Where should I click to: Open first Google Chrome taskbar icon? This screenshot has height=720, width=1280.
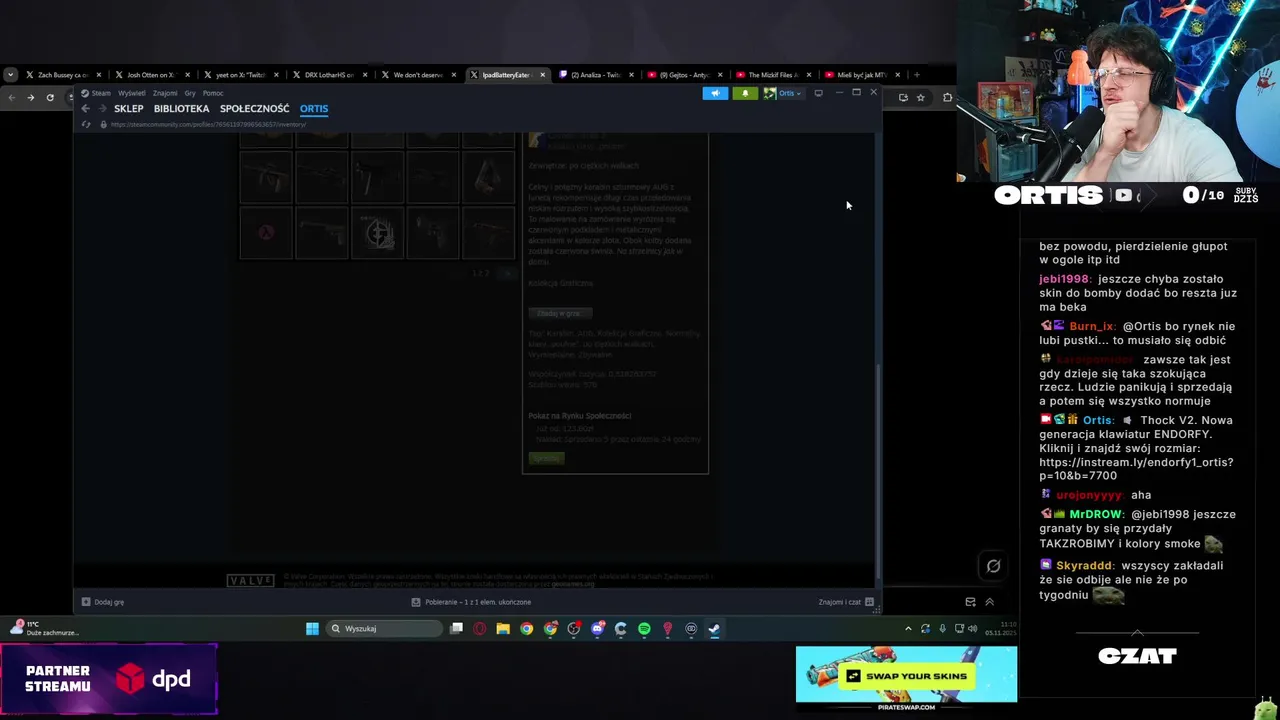click(527, 629)
